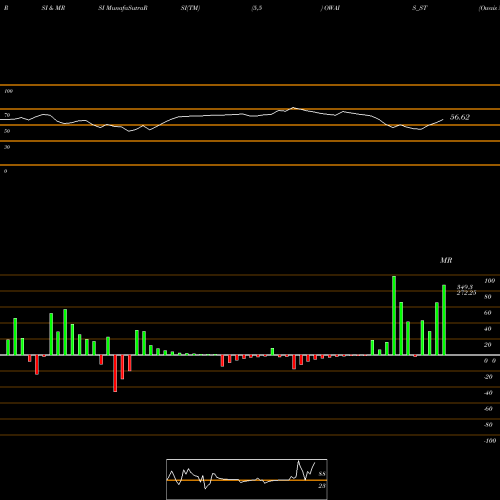Click the RSI axis label 50
This screenshot has height=500, width=500.
coord(7,131)
